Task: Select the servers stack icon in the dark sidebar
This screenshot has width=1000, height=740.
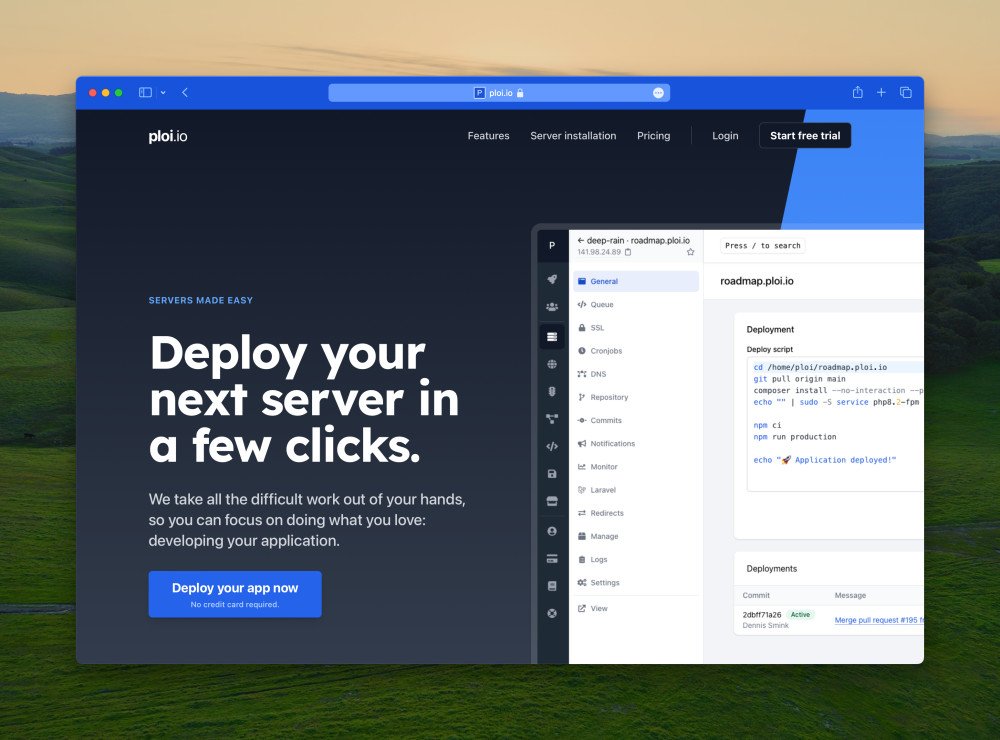Action: pos(552,337)
